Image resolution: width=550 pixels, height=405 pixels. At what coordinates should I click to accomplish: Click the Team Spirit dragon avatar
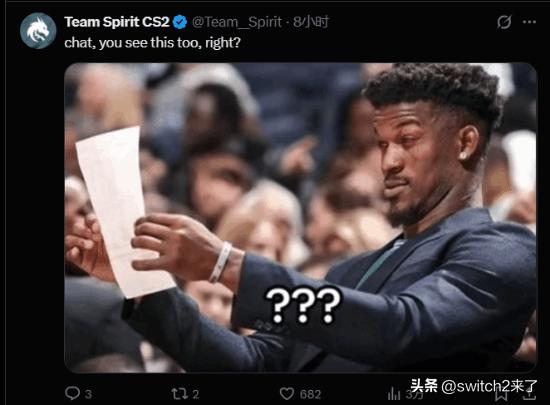[x=38, y=31]
